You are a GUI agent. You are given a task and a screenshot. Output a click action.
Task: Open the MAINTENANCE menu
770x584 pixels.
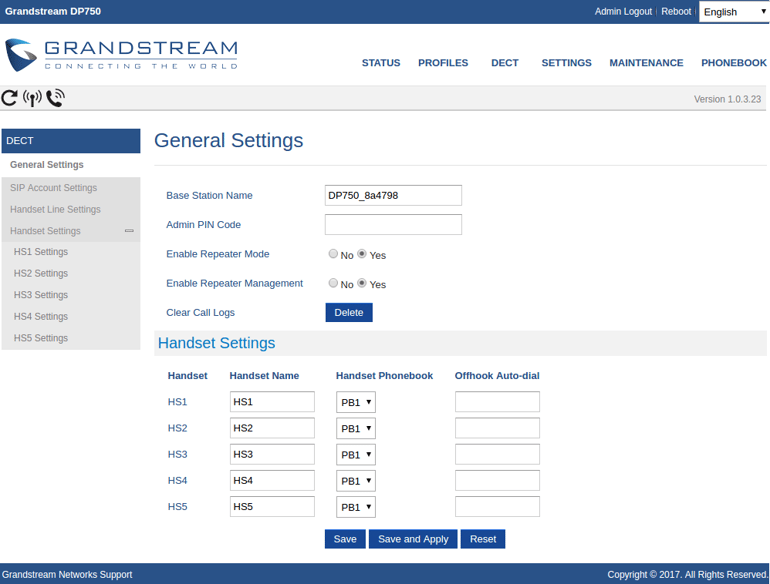point(646,63)
